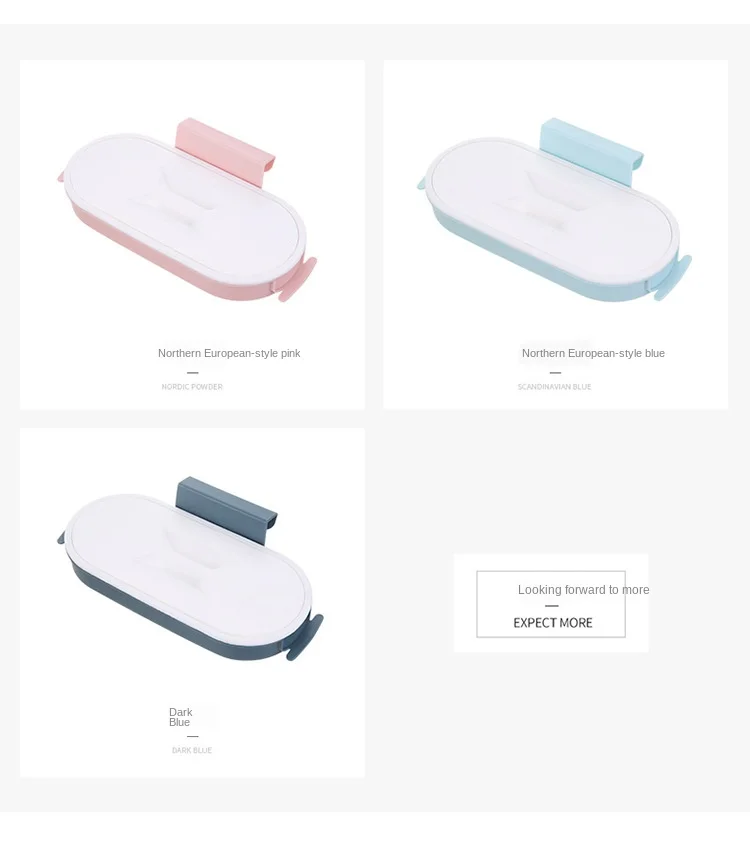Screen dimensions: 750x858
Task: Click the pink trash bag holder image
Action: (x=187, y=210)
